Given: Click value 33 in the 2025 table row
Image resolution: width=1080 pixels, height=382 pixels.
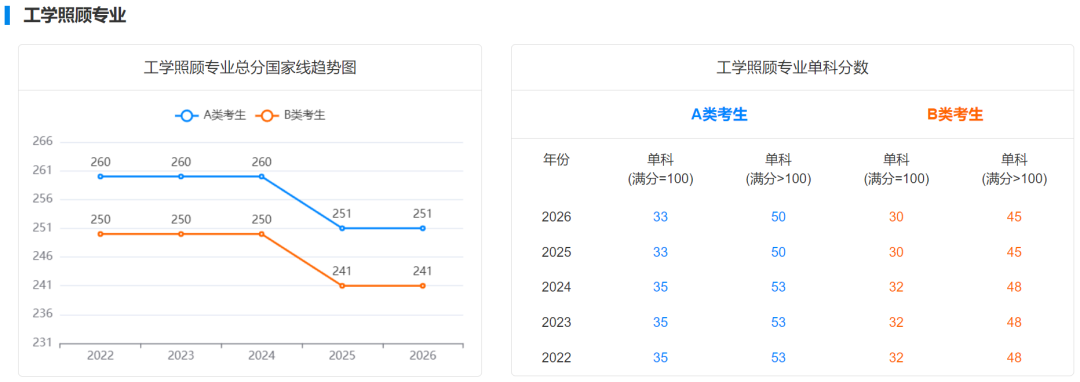Looking at the screenshot, I should [x=661, y=252].
